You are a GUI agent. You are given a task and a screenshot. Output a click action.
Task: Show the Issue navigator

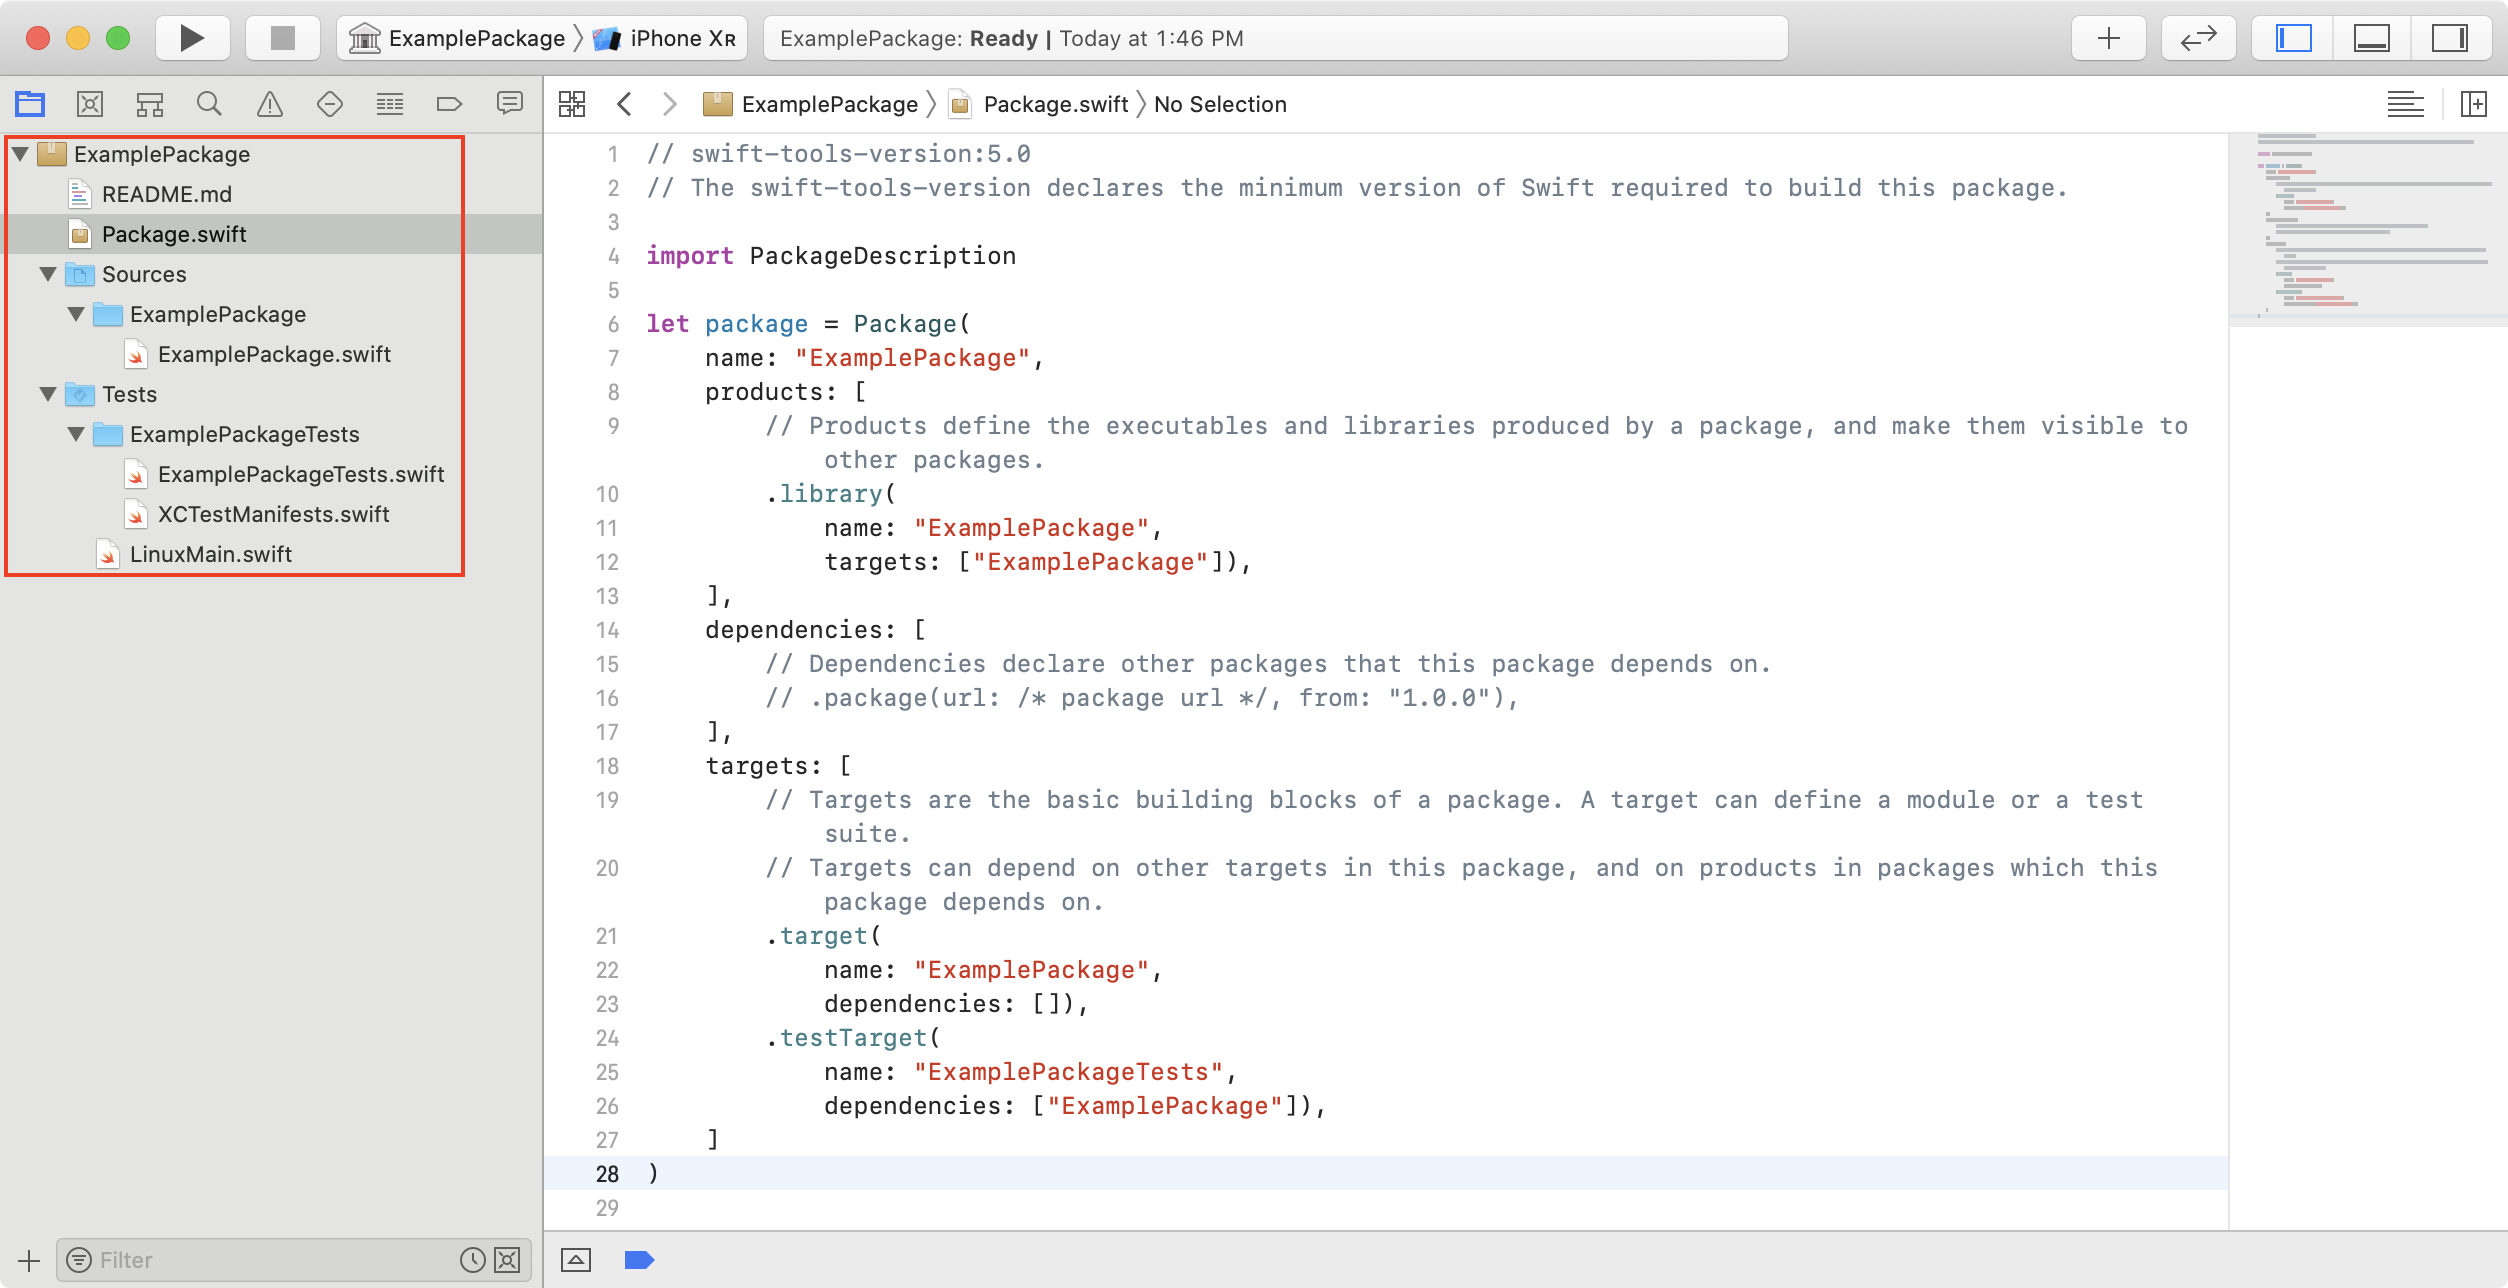coord(269,103)
